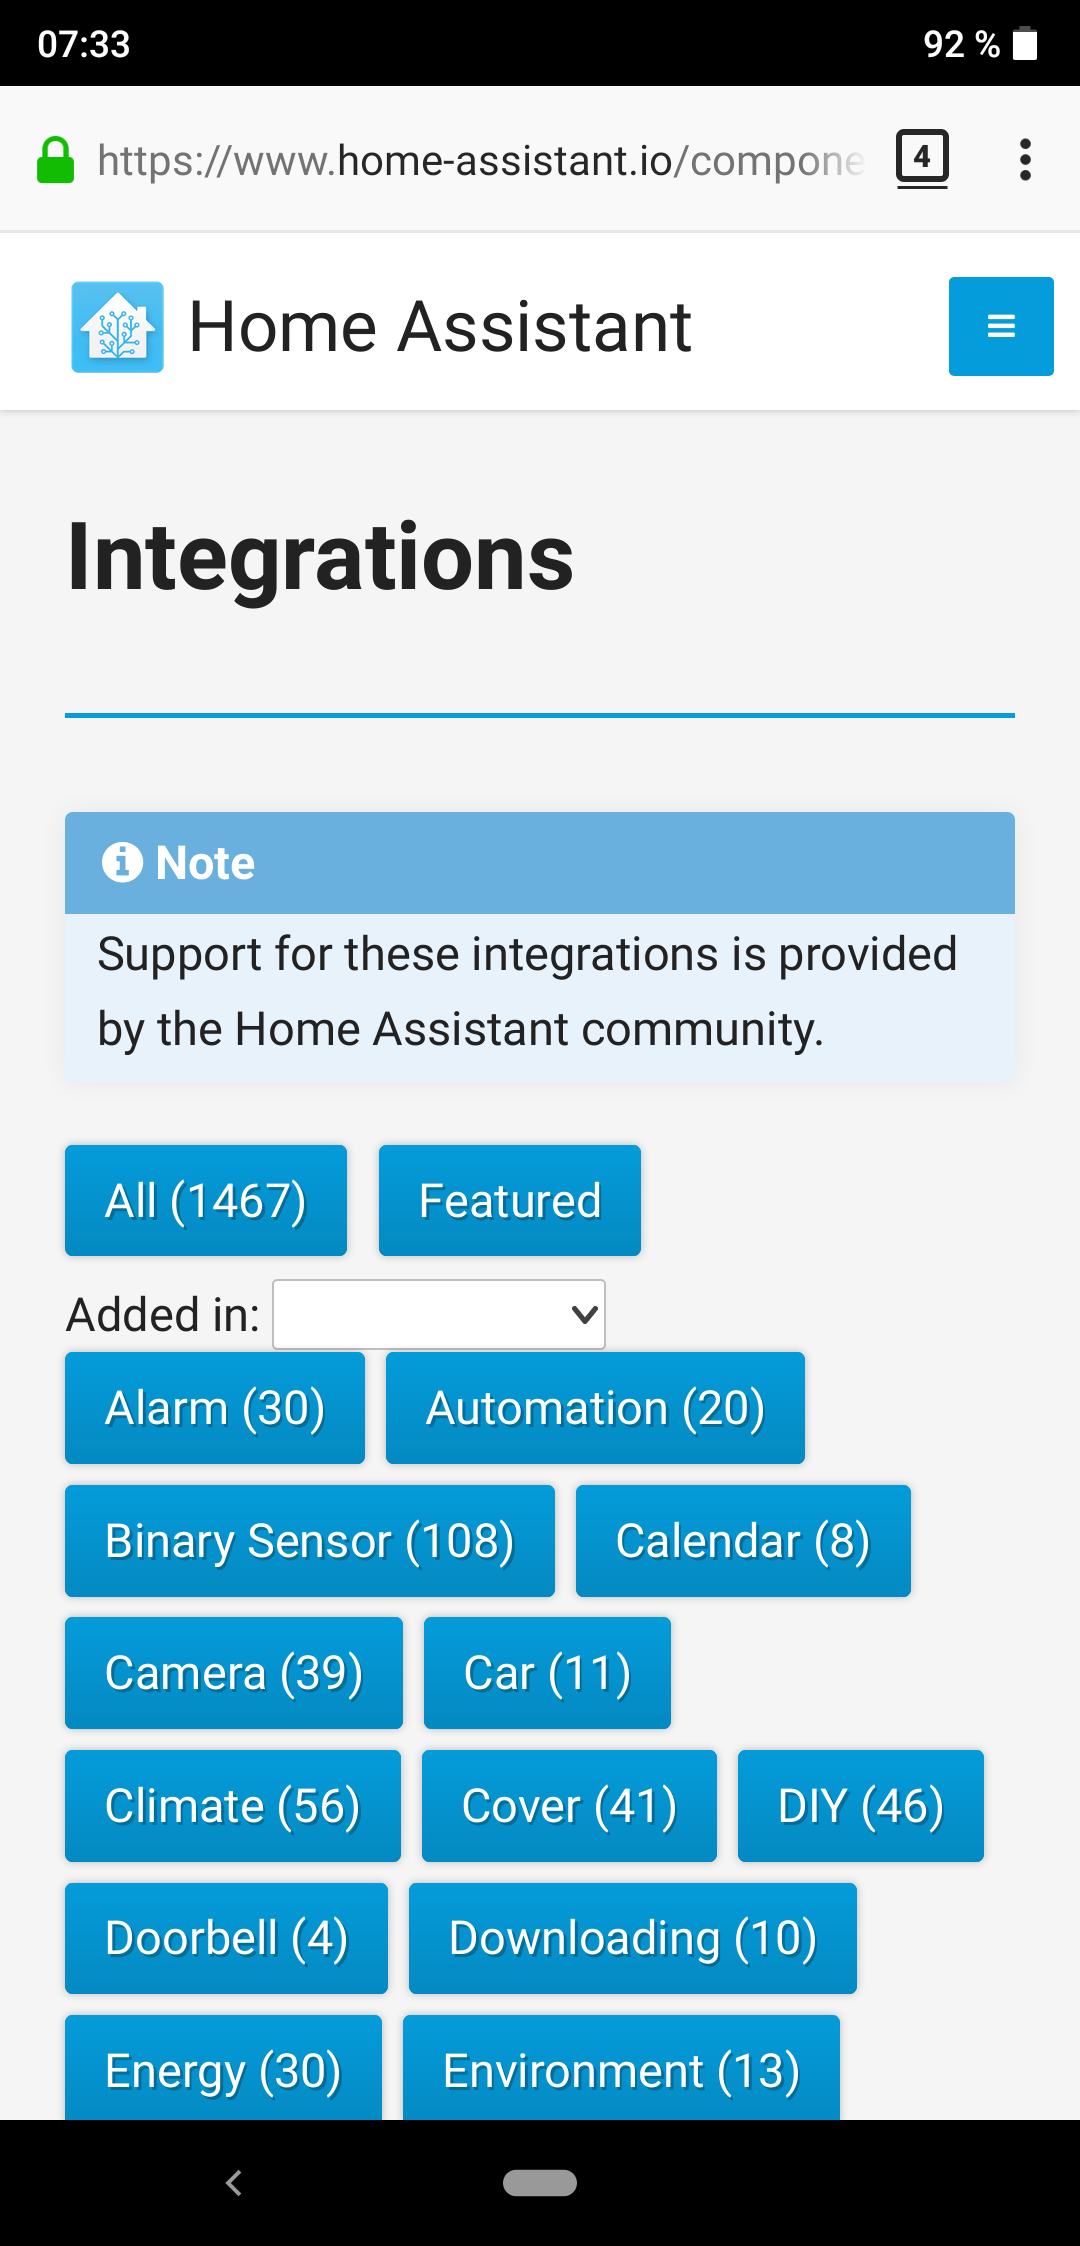Open the Binary Sensor (108) category
Screen dimensions: 1080x2246
tap(309, 1540)
